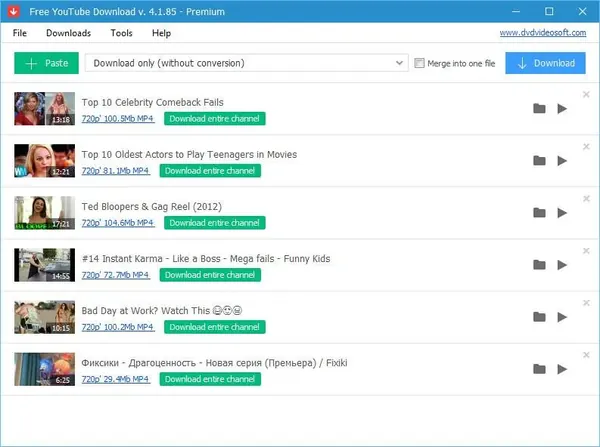Image resolution: width=600 pixels, height=447 pixels.
Task: Remove Top 10 Oldest Actors video from list
Action: (x=586, y=147)
